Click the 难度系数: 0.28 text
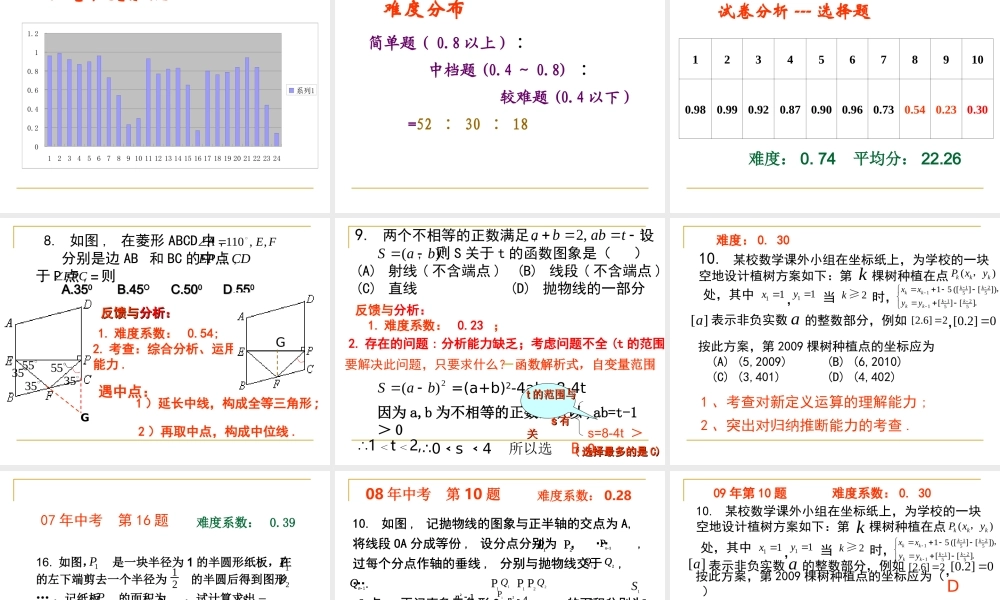 584,495
